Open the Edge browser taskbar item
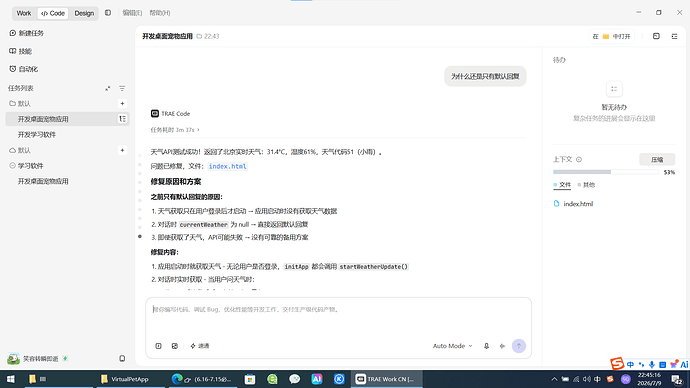 203,379
